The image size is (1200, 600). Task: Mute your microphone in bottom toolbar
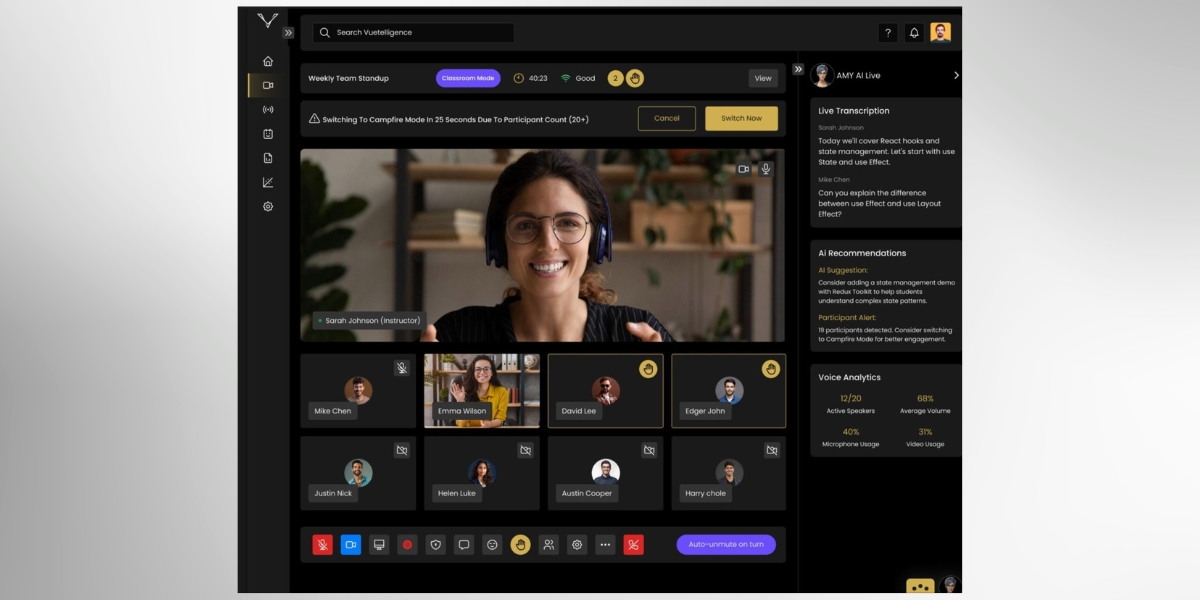[322, 545]
